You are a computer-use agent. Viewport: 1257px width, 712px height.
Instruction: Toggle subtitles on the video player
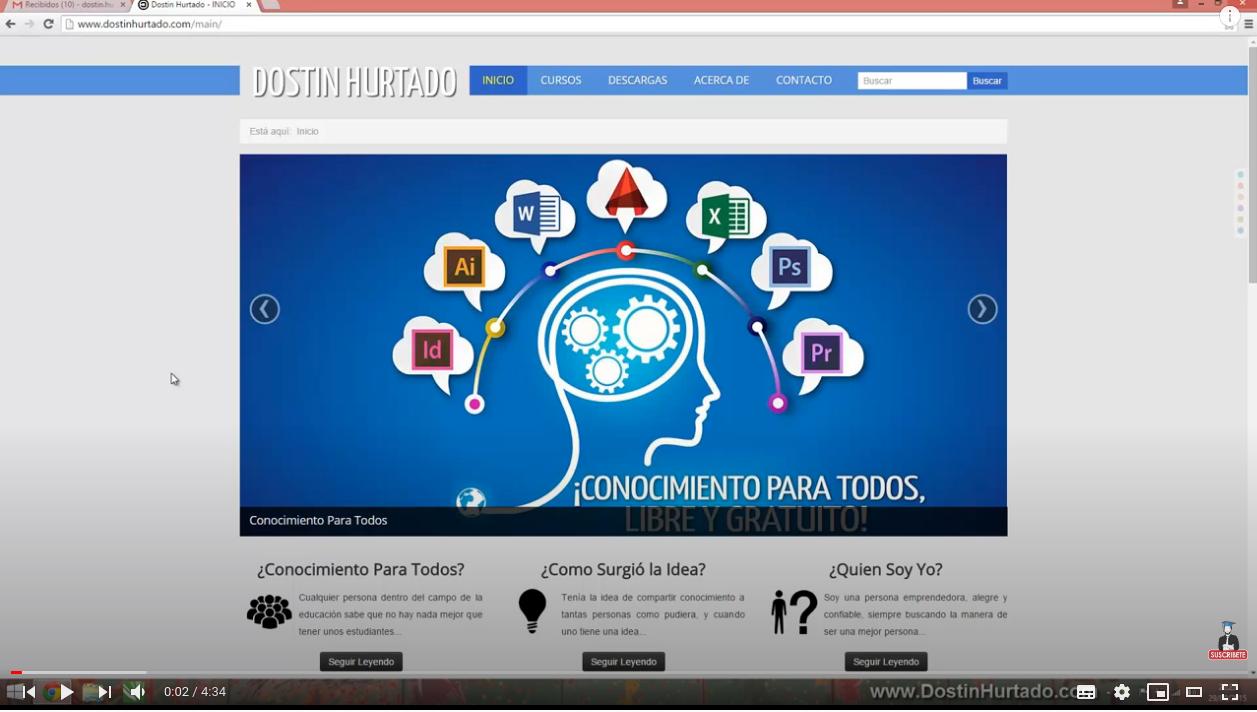(x=1086, y=692)
